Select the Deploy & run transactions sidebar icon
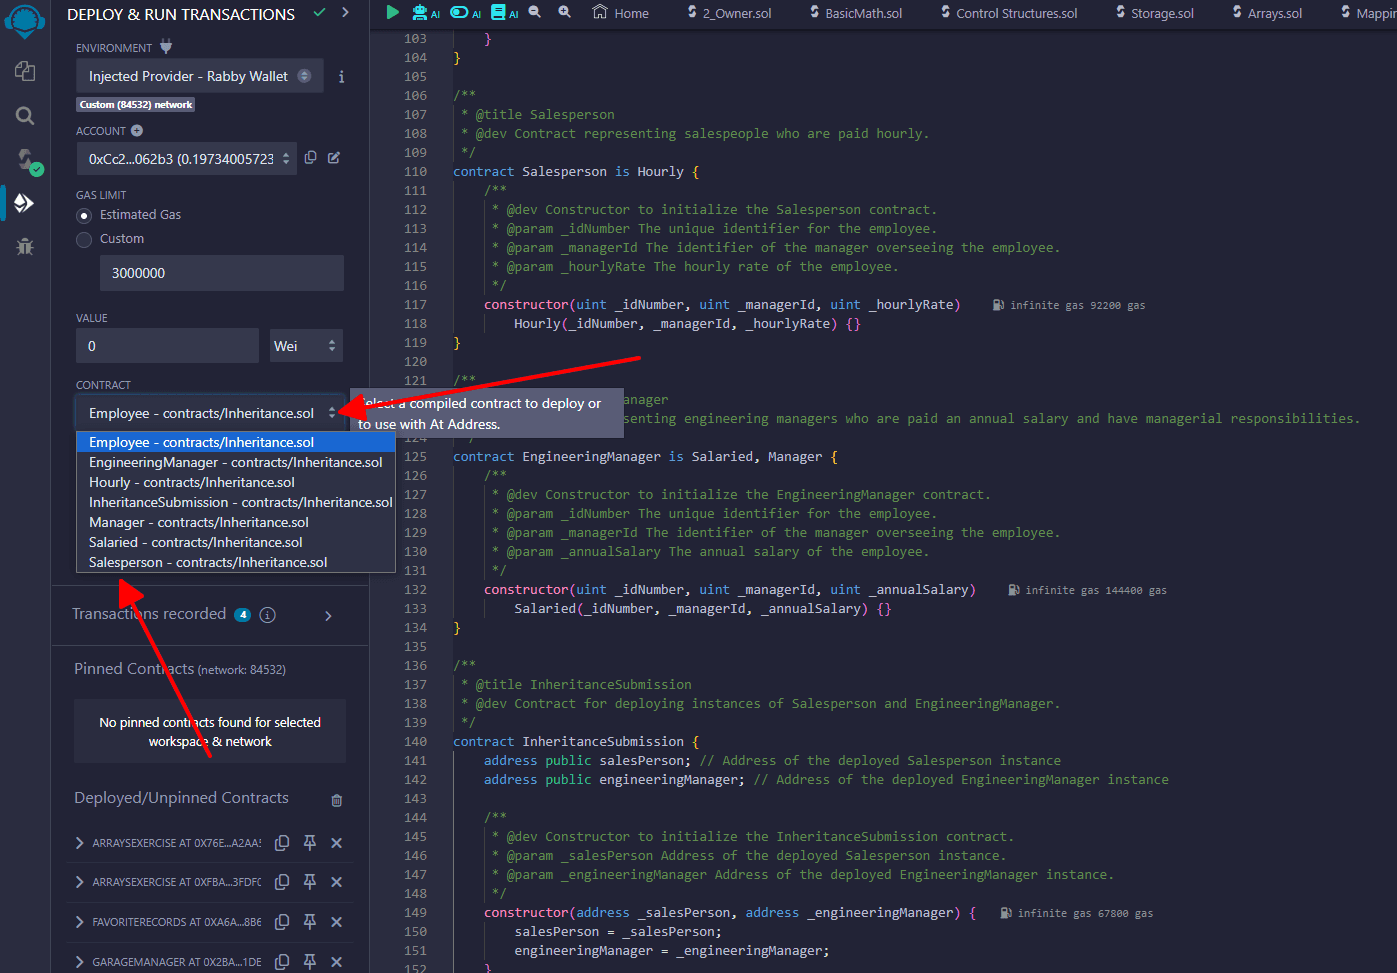The image size is (1397, 973). point(25,203)
